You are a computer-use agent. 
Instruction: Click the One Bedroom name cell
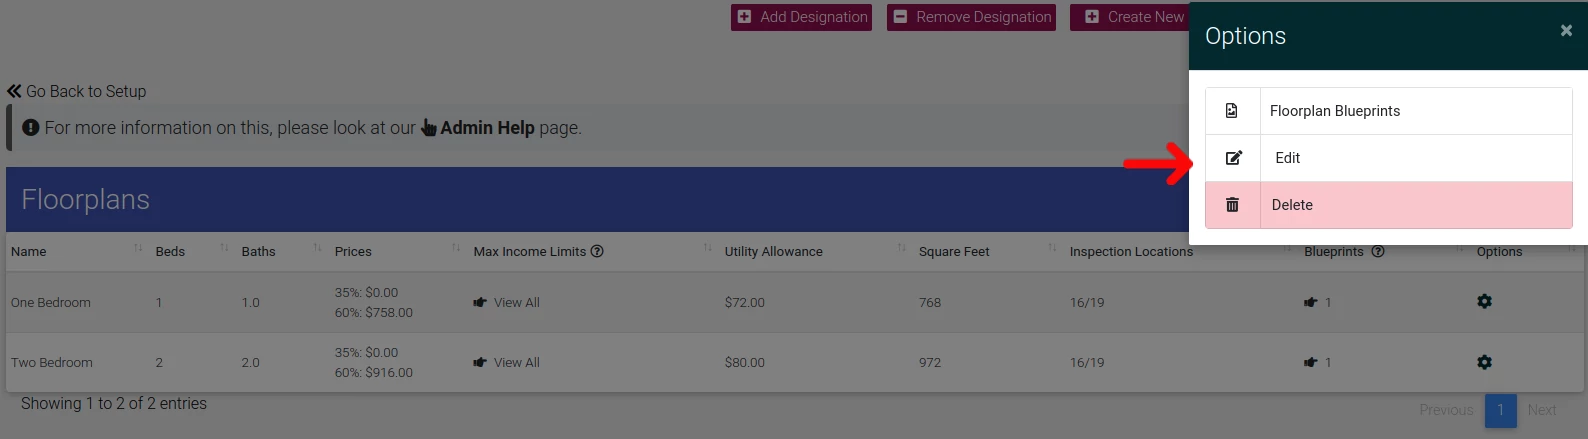click(51, 303)
